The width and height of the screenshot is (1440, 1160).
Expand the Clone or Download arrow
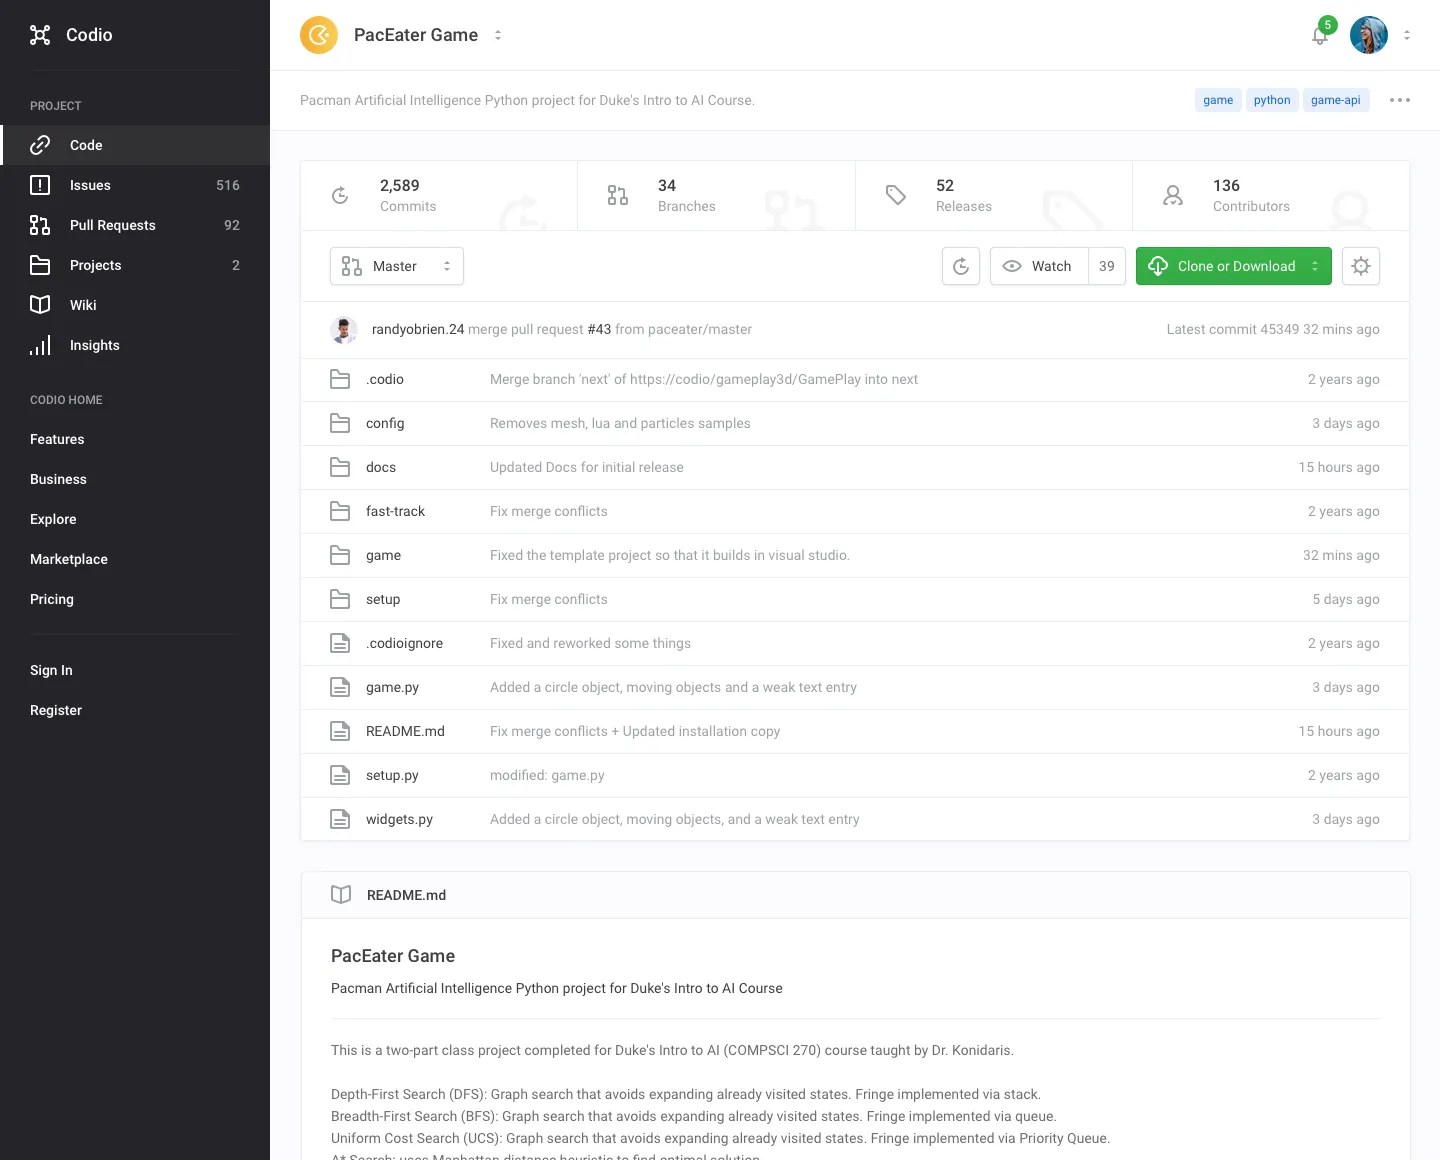coord(1315,266)
